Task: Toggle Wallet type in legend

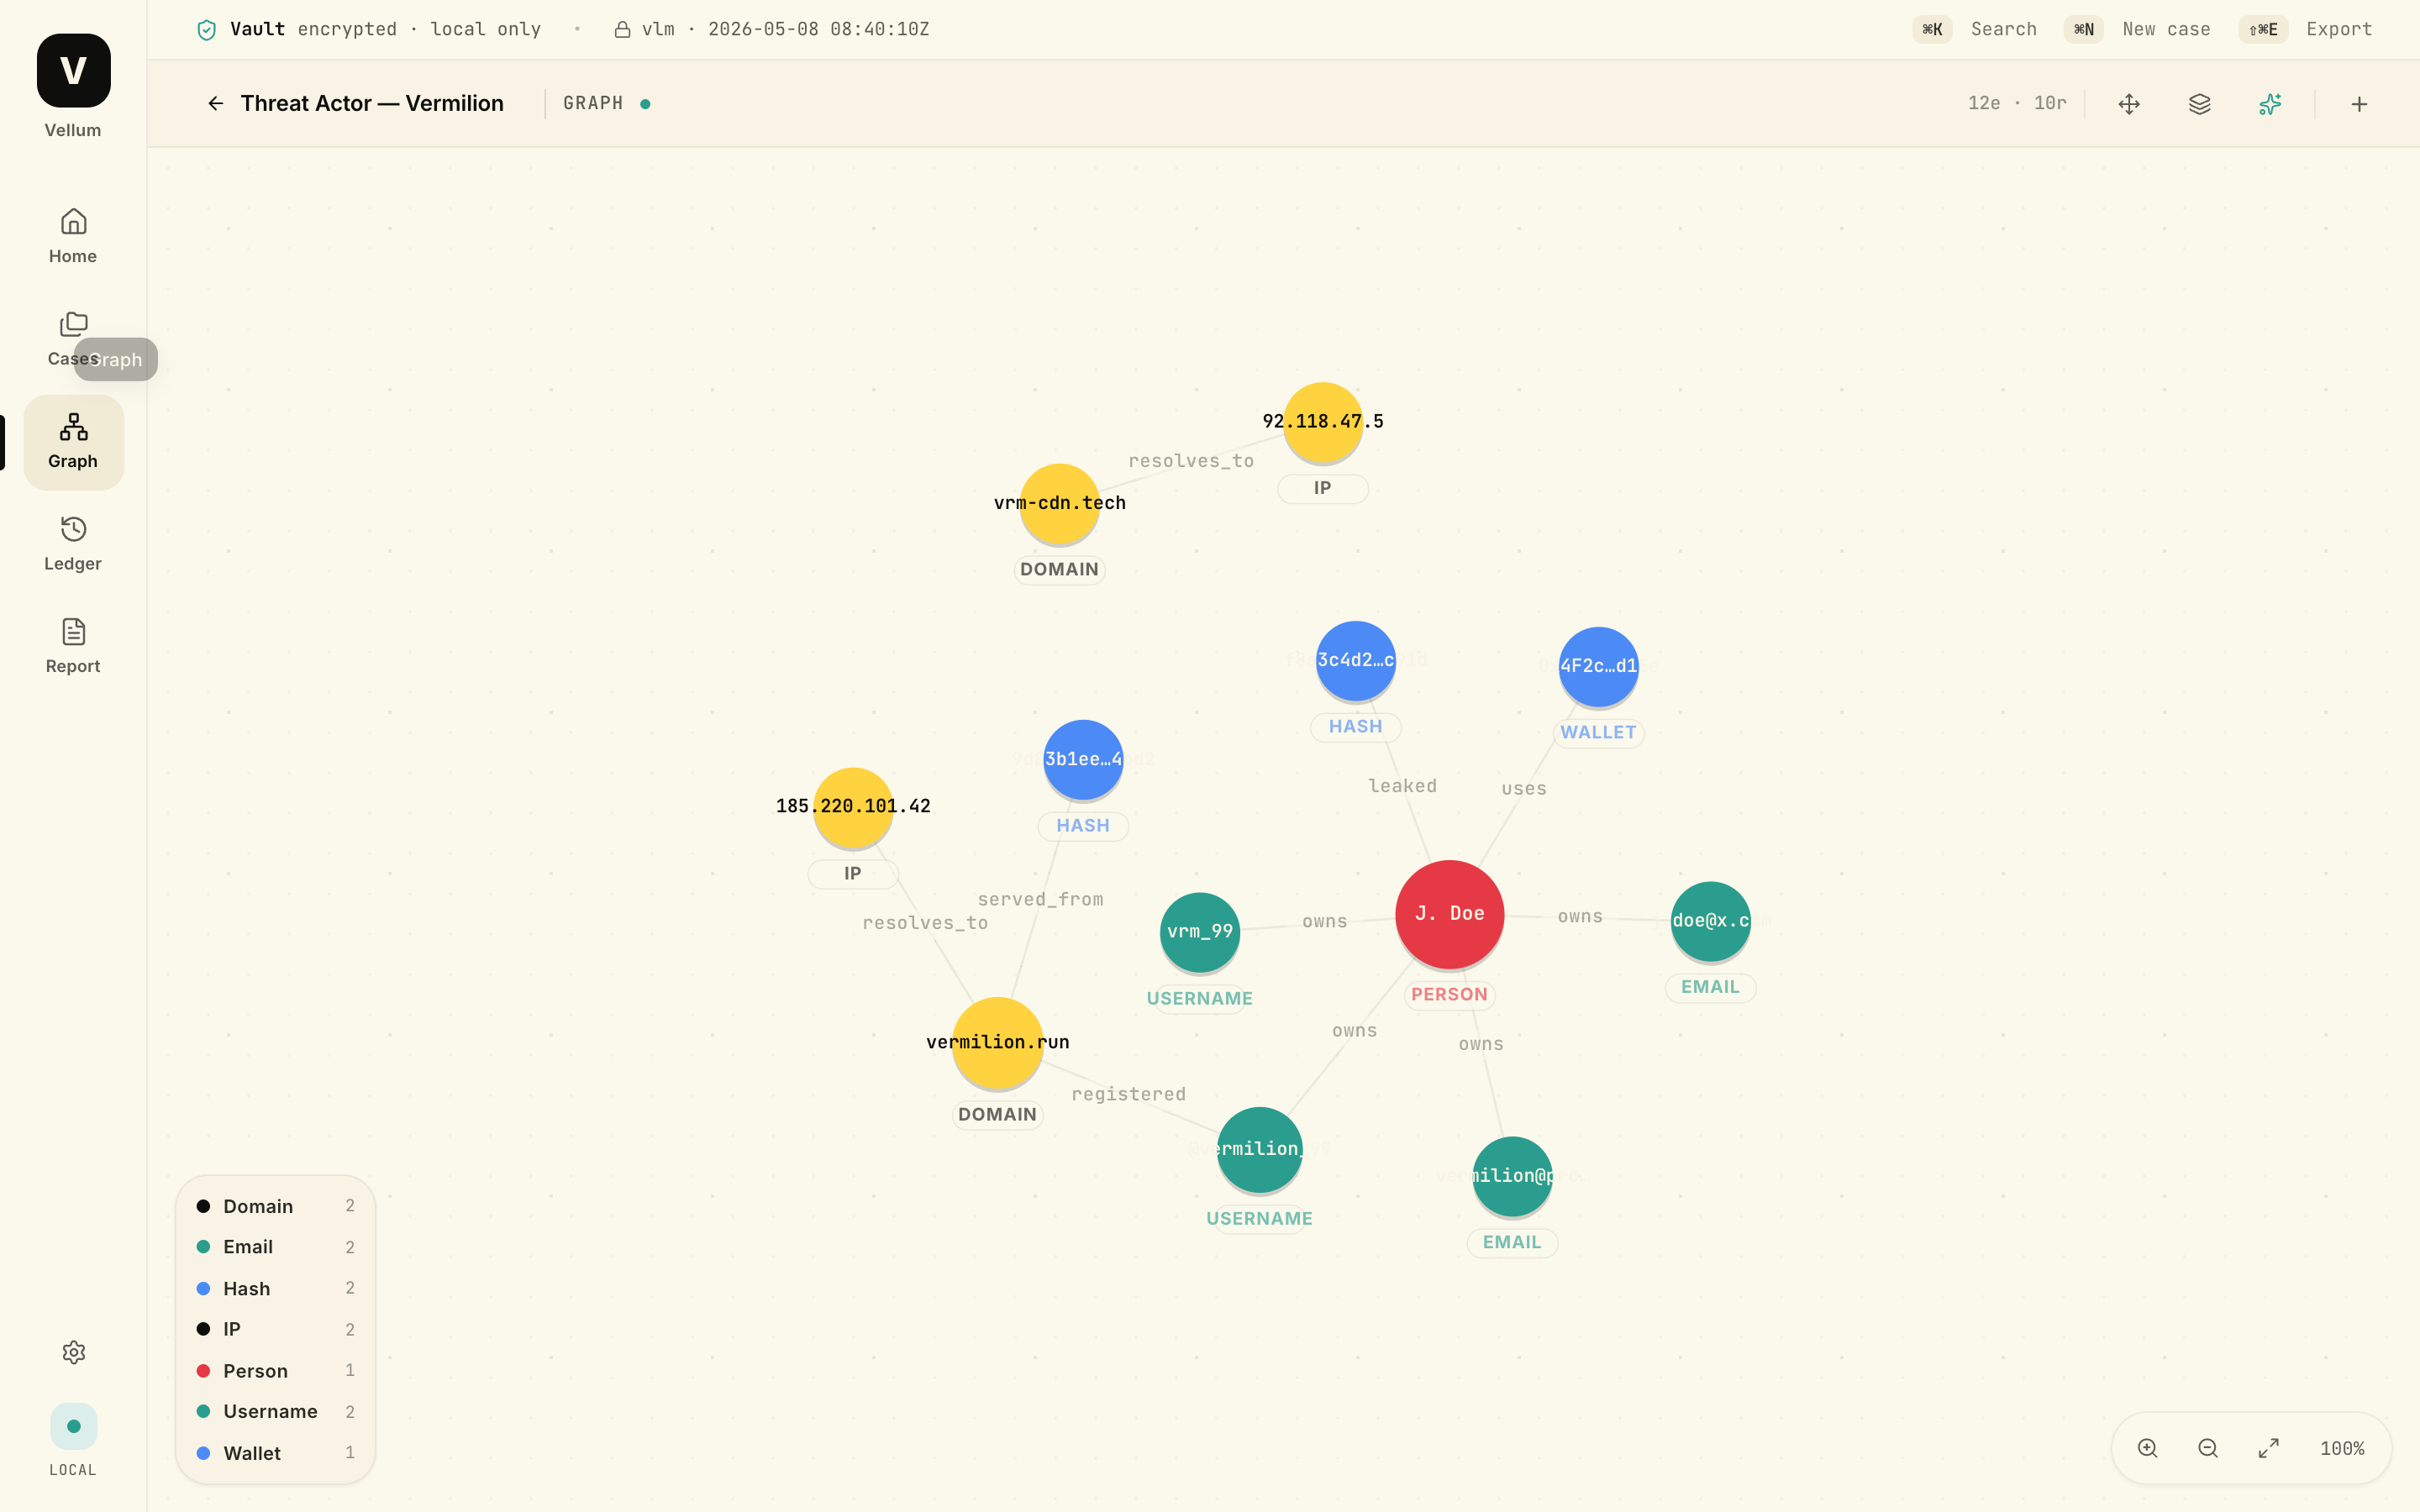Action: 275,1453
